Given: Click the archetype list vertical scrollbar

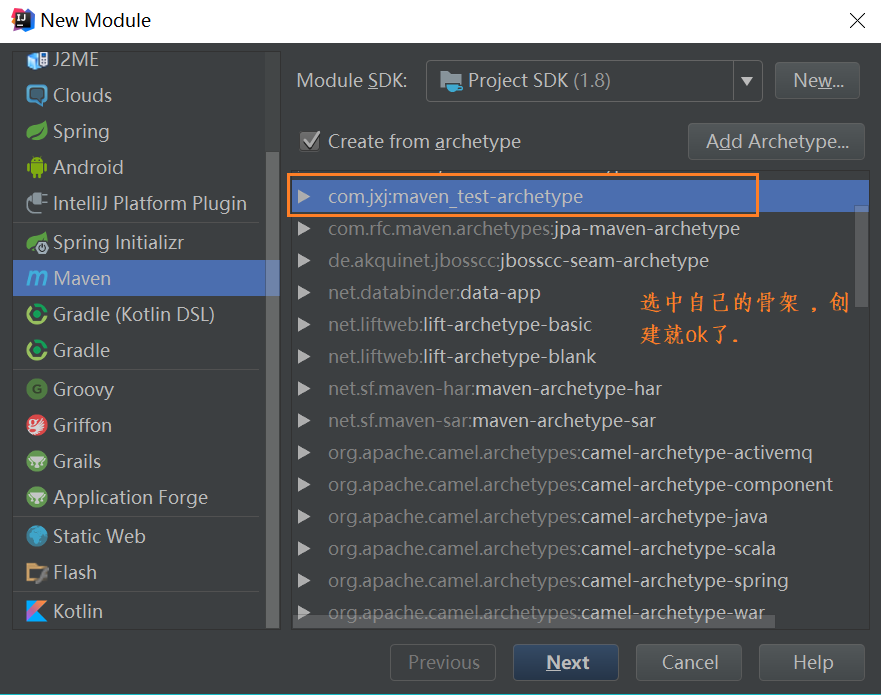Looking at the screenshot, I should 861,256.
